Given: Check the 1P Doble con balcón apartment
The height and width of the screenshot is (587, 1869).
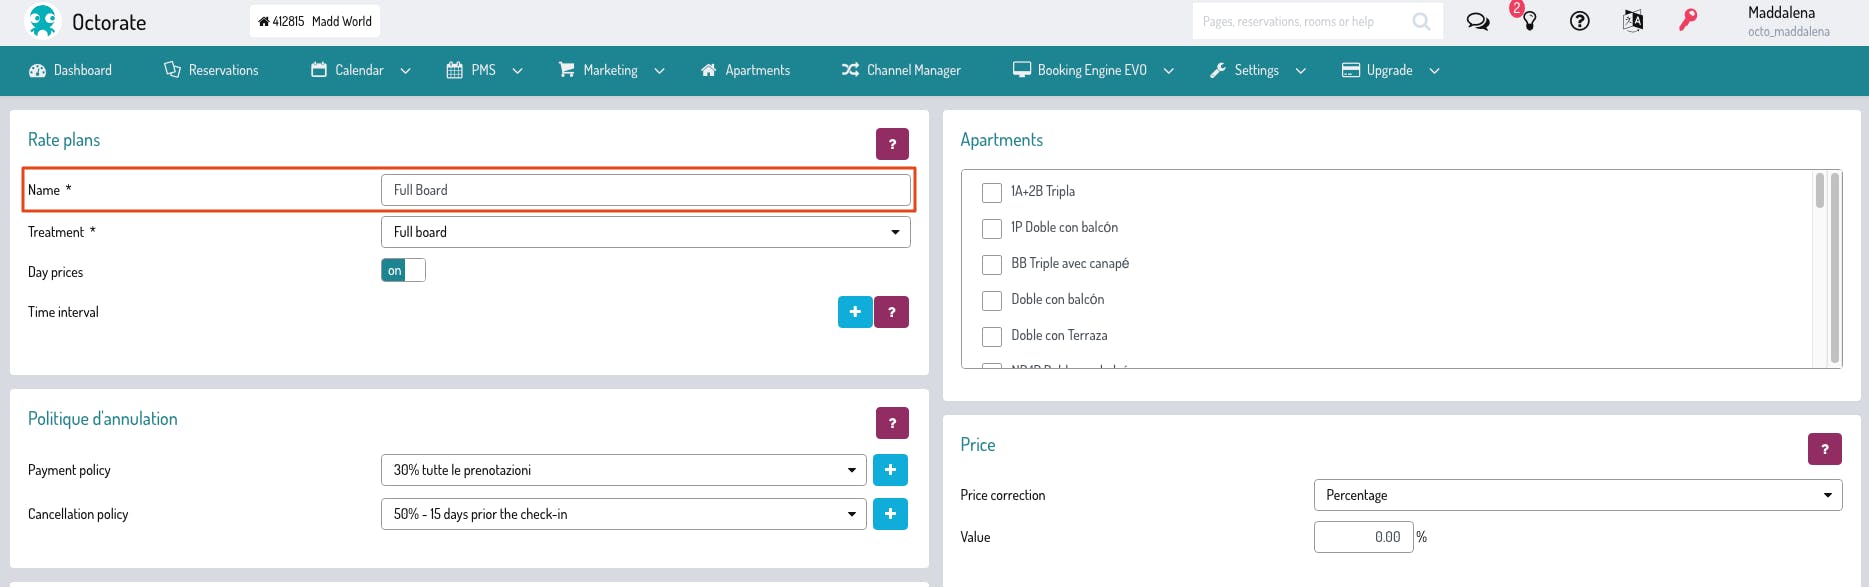Looking at the screenshot, I should click(x=992, y=228).
